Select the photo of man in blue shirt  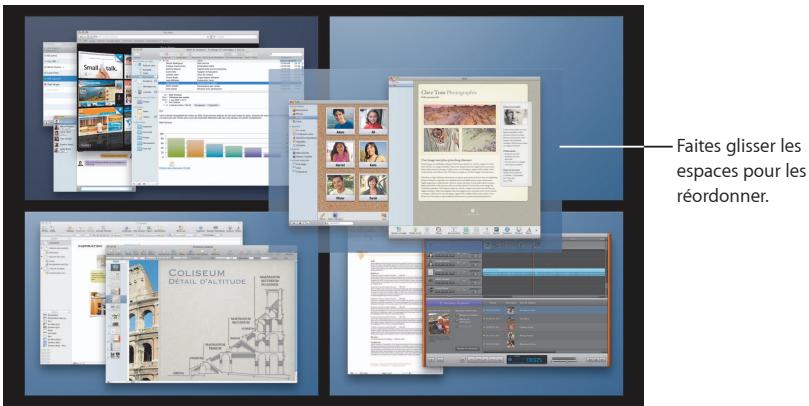pos(341,121)
